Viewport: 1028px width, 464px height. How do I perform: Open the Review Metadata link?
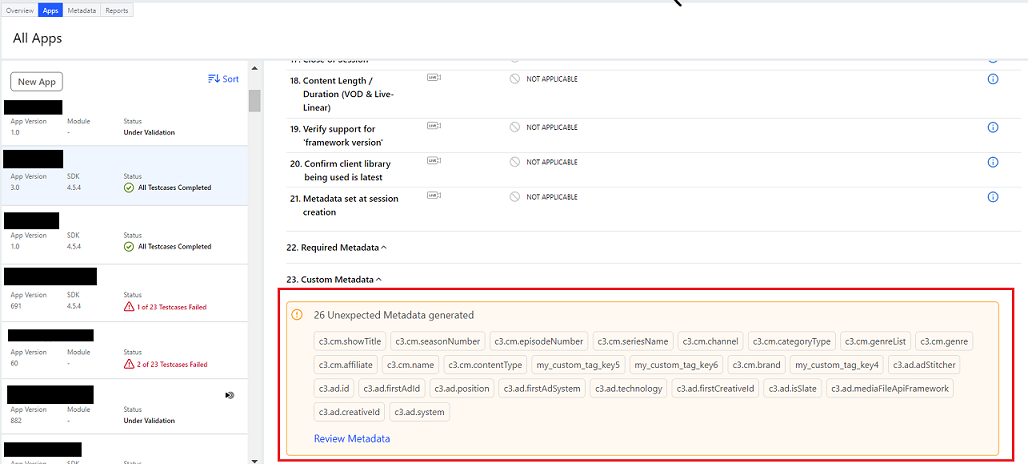[351, 439]
